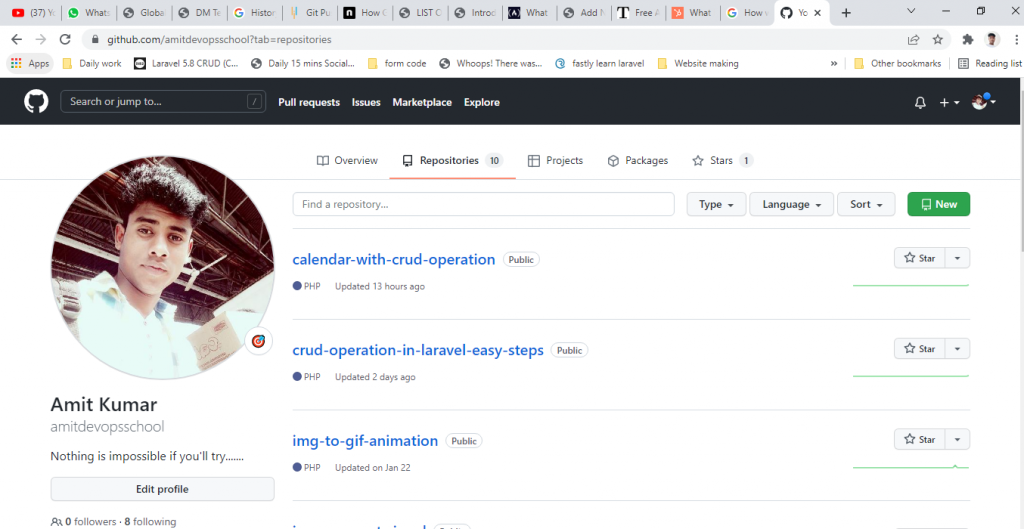This screenshot has width=1024, height=529.
Task: Star the img-to-gif-animation repository
Action: (920, 439)
